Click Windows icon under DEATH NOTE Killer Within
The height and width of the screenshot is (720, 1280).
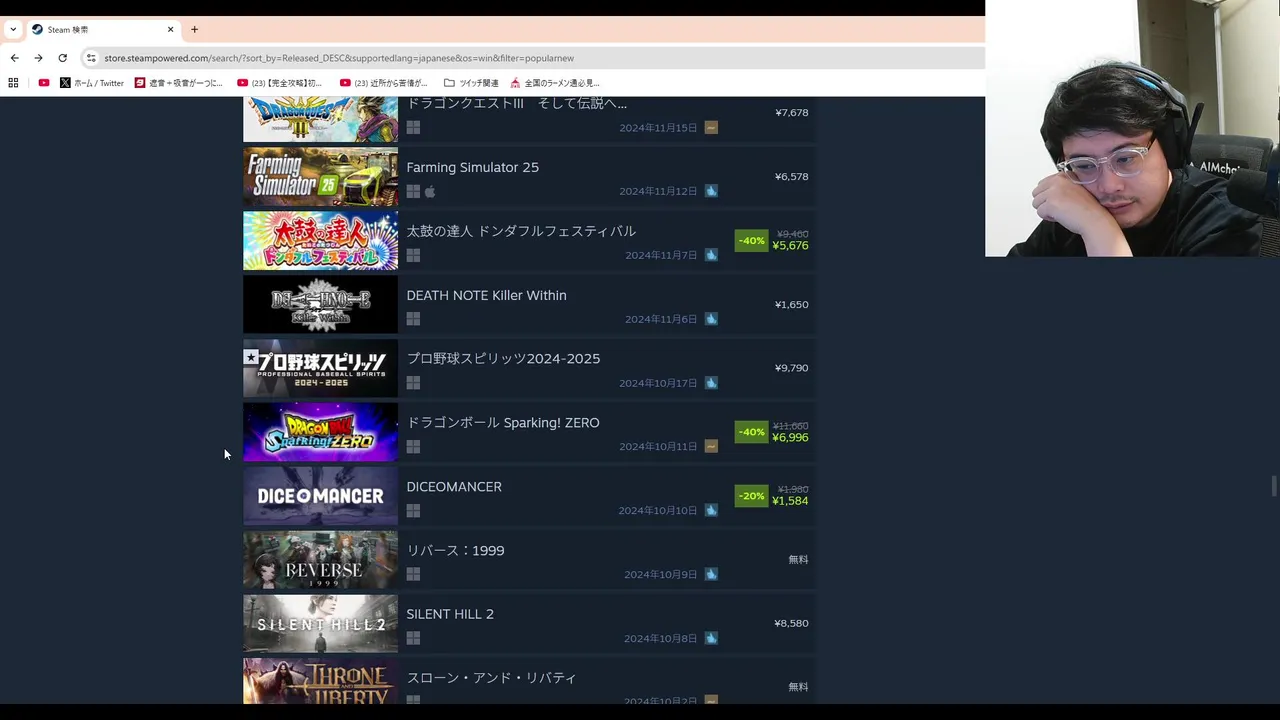click(413, 319)
